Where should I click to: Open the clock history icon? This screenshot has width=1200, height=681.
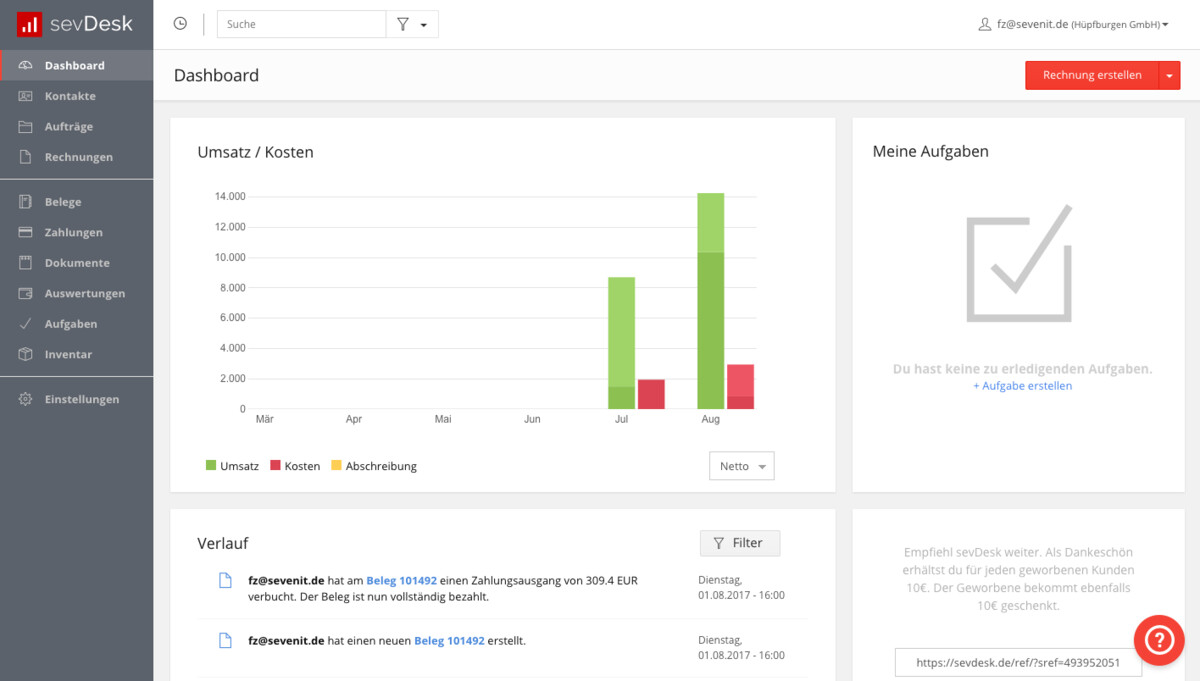[x=180, y=24]
